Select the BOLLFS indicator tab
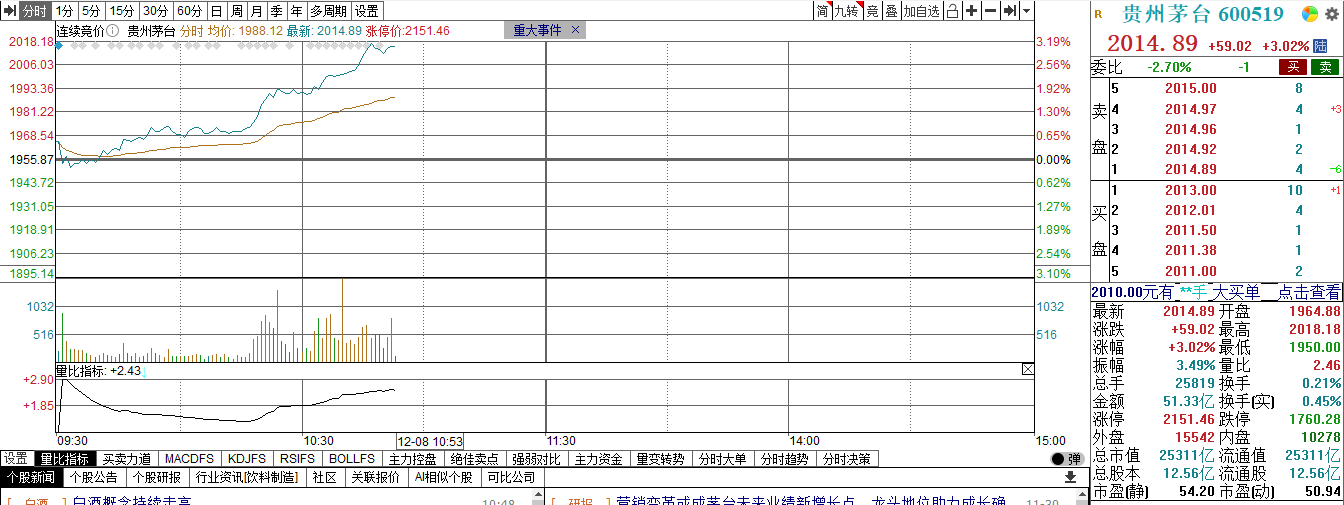This screenshot has height=505, width=1344. [351, 459]
